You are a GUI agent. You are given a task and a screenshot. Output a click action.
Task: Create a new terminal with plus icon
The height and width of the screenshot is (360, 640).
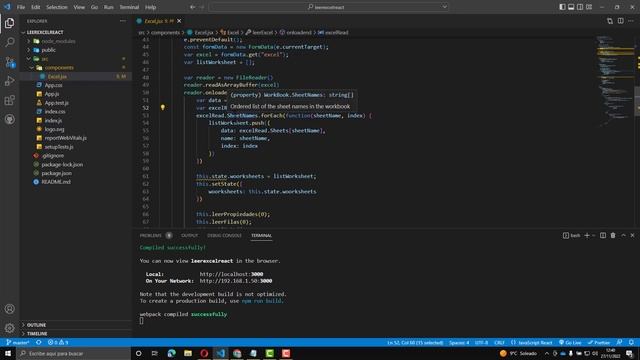click(587, 236)
